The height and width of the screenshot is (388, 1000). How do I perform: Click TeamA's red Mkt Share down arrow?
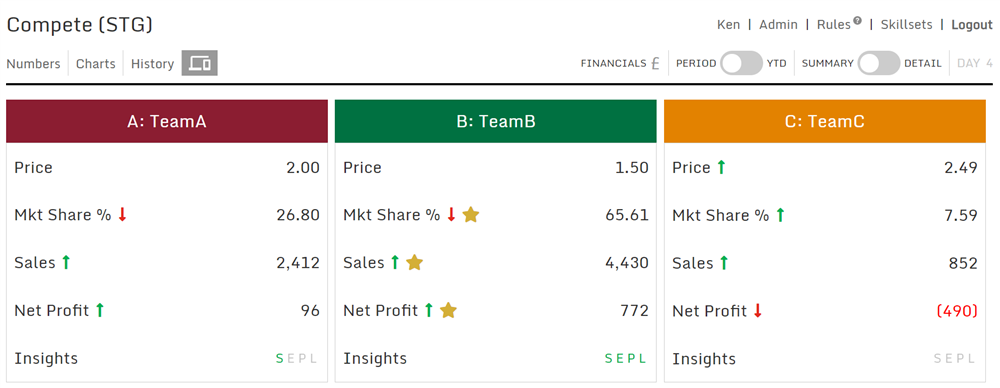[122, 215]
